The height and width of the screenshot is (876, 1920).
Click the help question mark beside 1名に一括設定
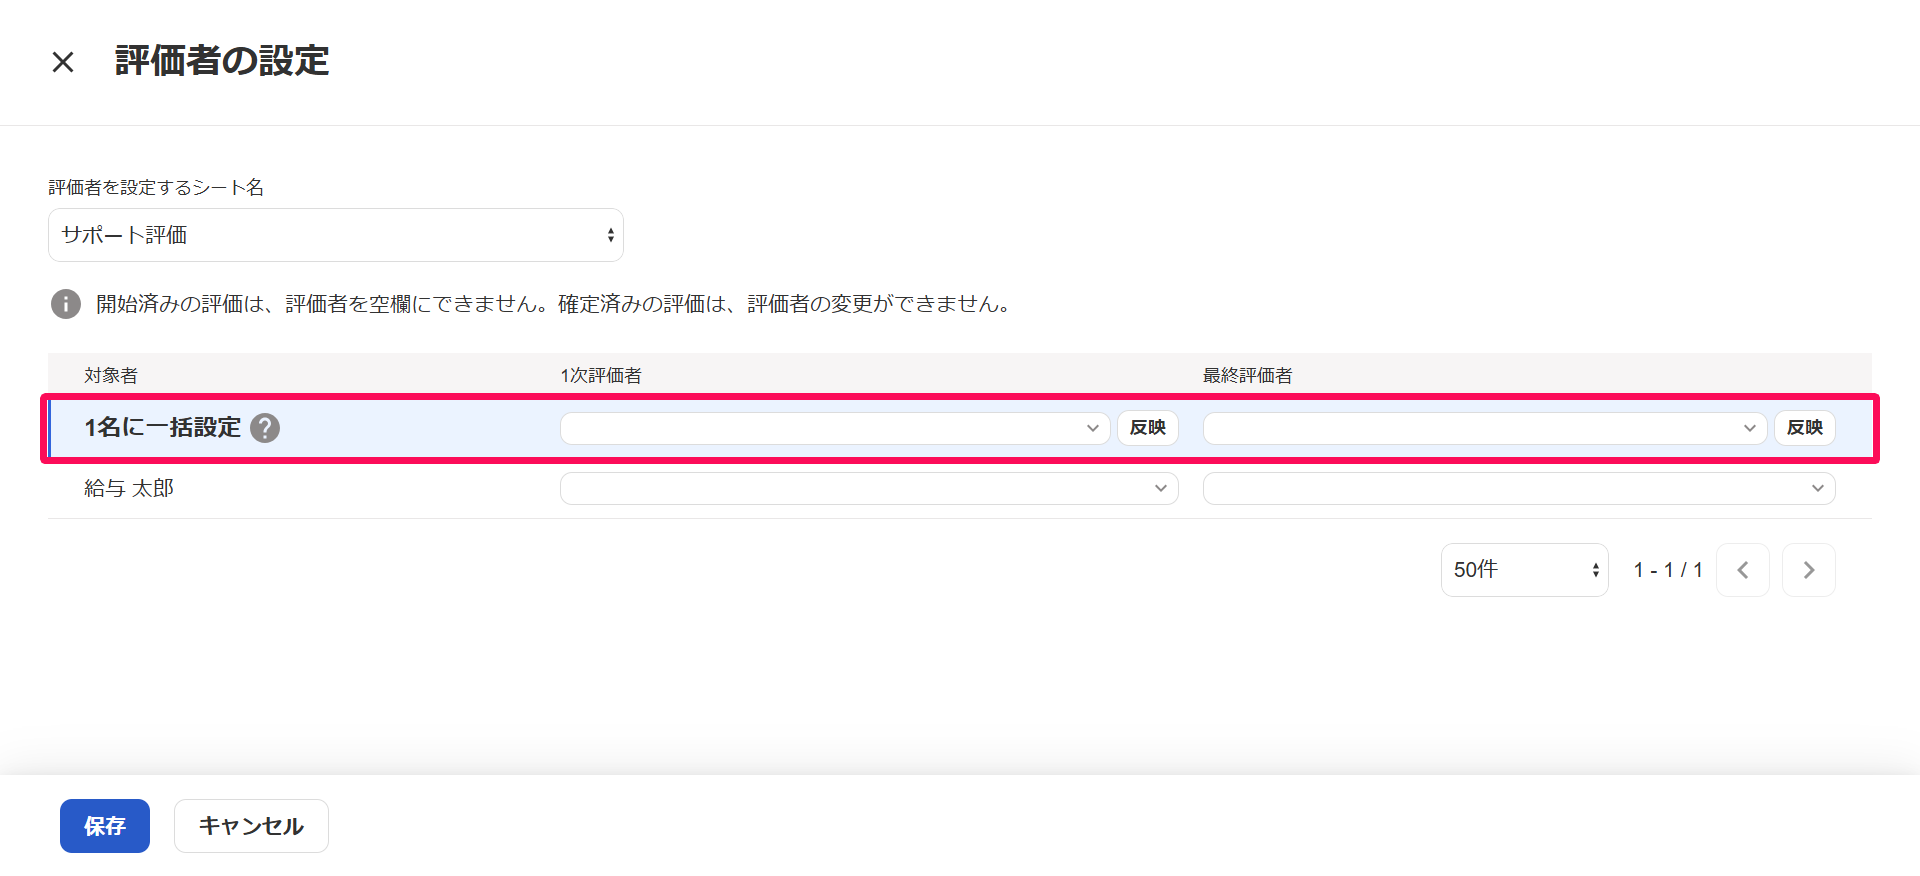click(265, 428)
